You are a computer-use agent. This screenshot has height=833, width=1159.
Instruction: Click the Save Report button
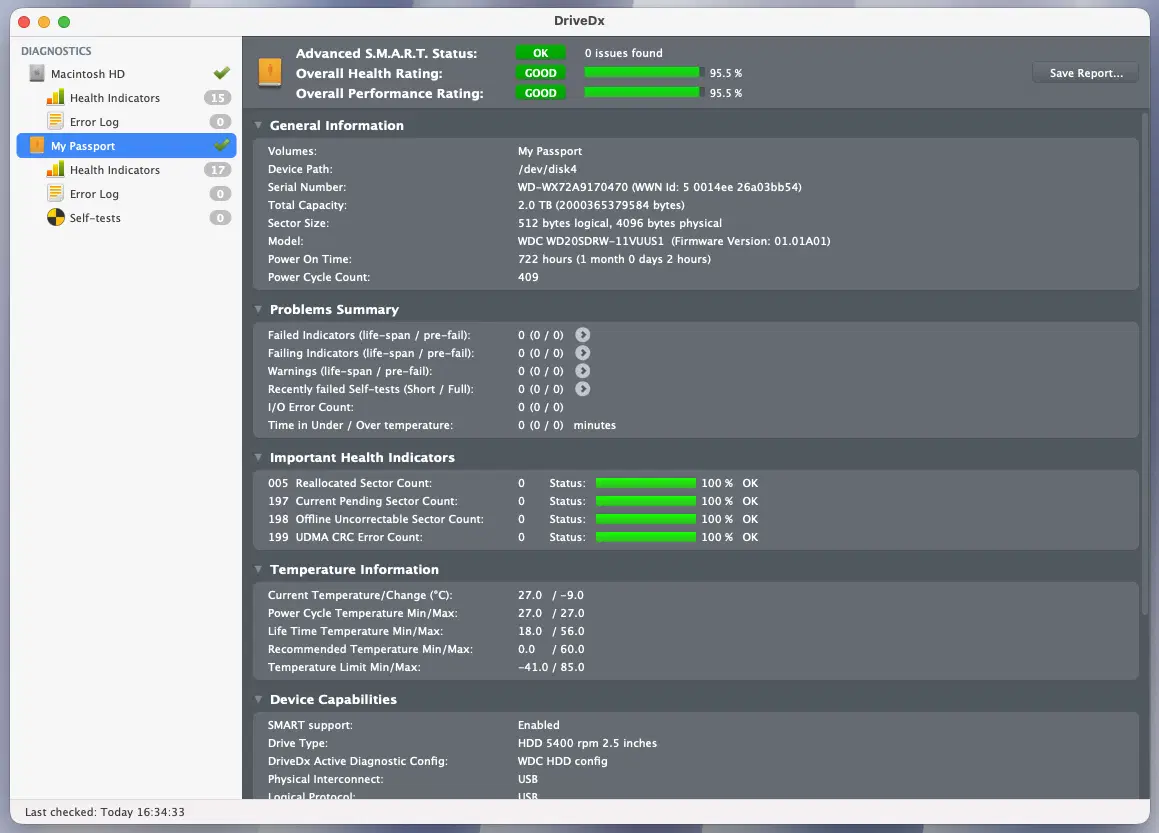coord(1085,72)
